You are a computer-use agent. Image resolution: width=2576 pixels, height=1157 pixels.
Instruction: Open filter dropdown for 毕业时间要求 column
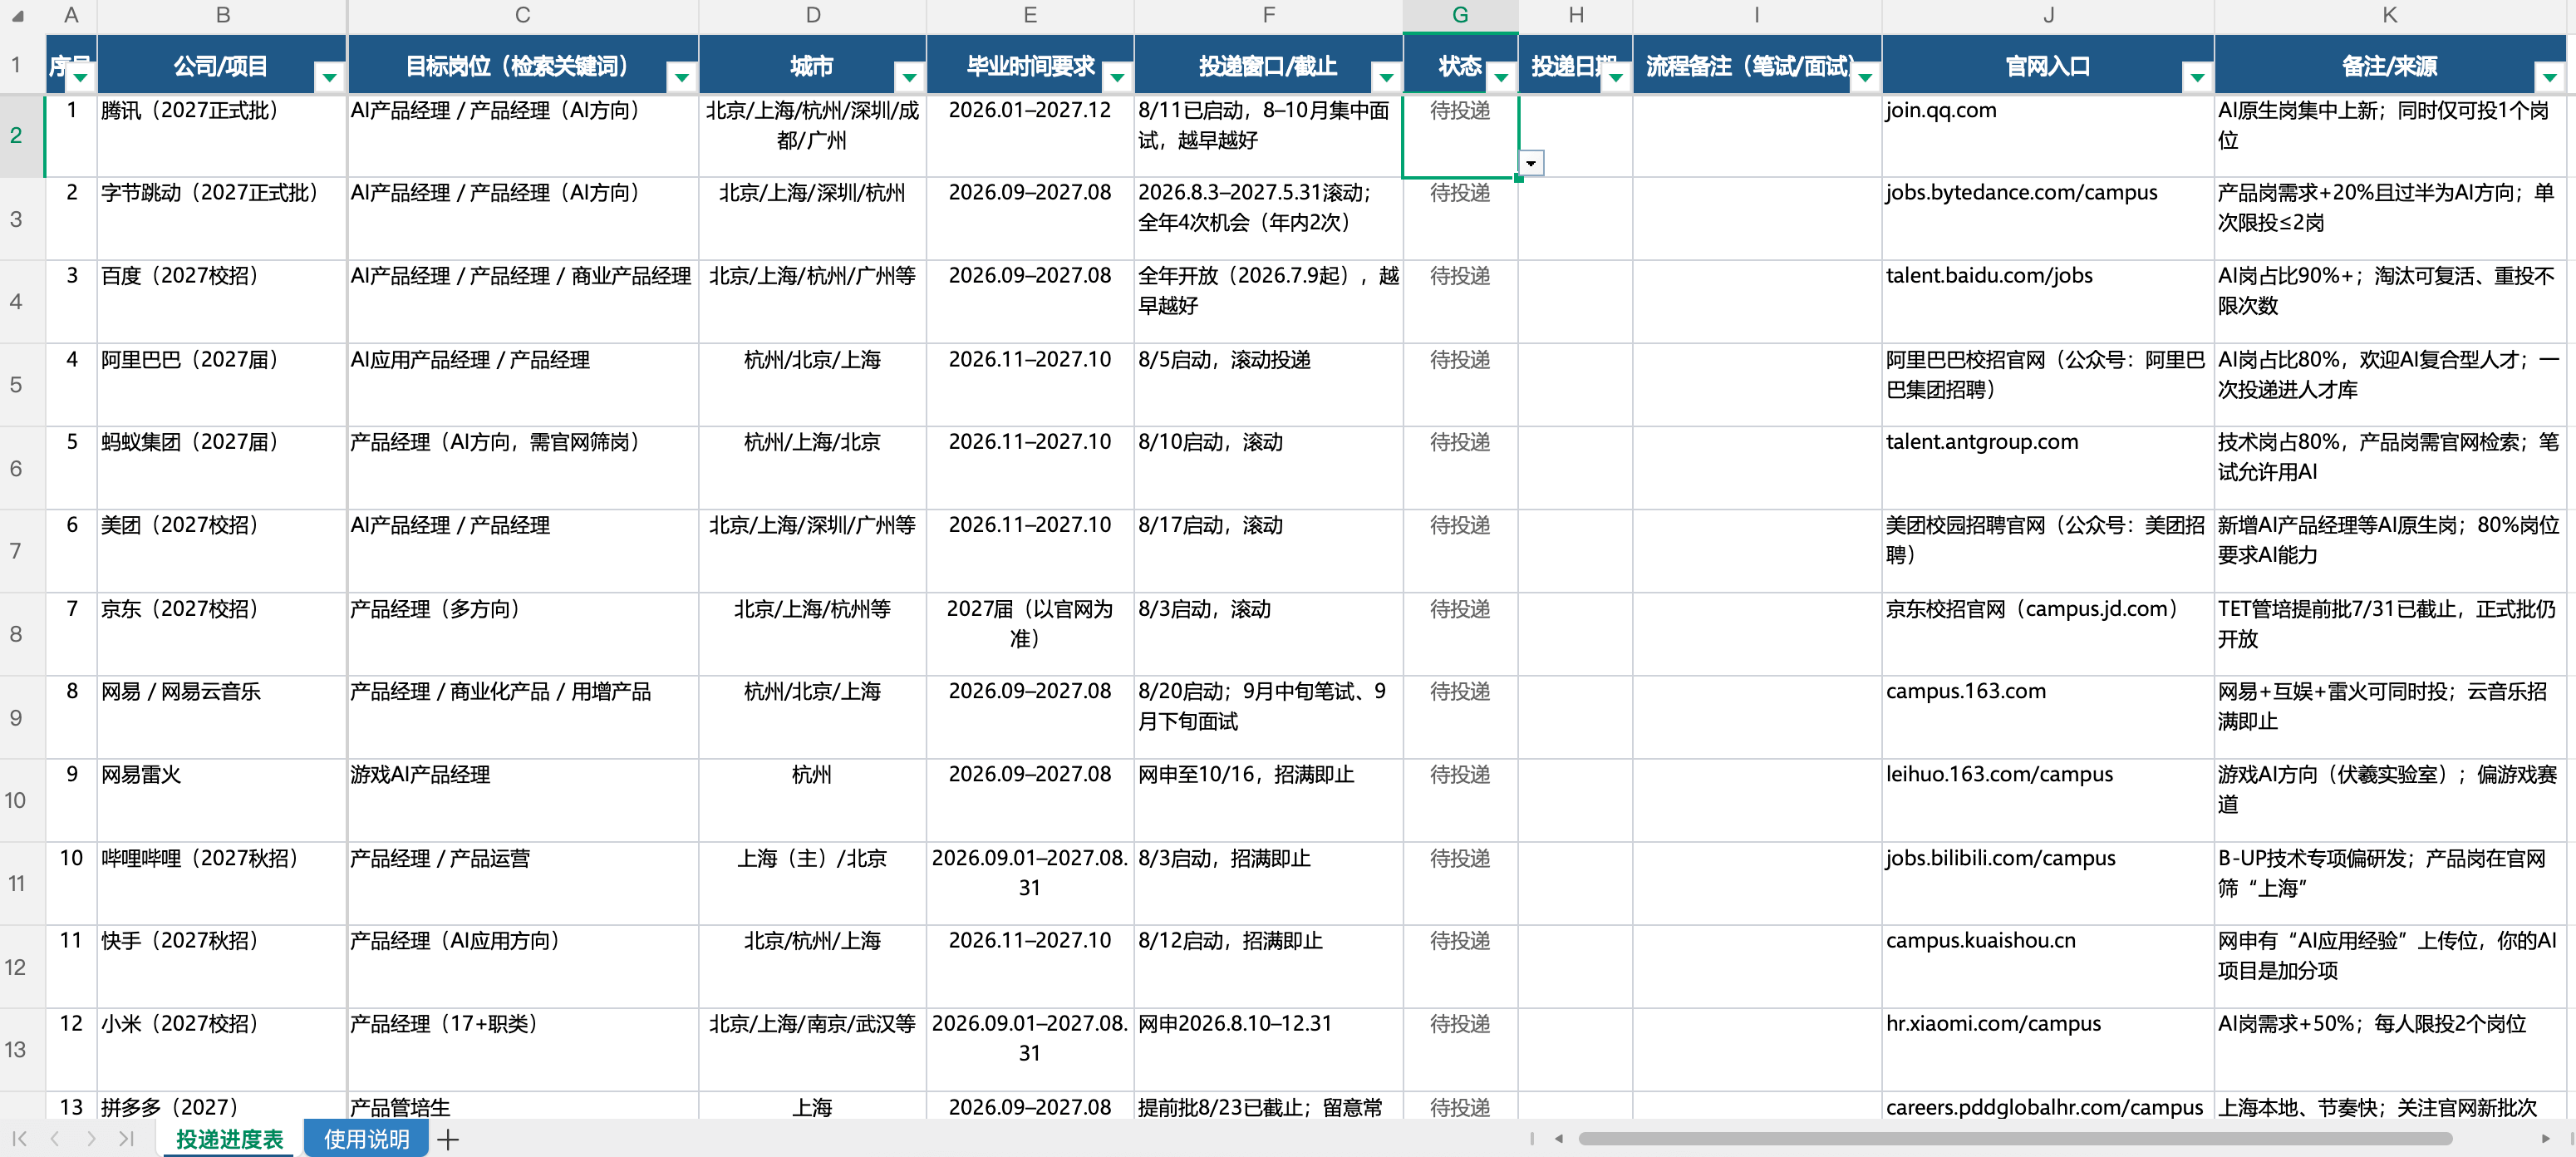1118,77
